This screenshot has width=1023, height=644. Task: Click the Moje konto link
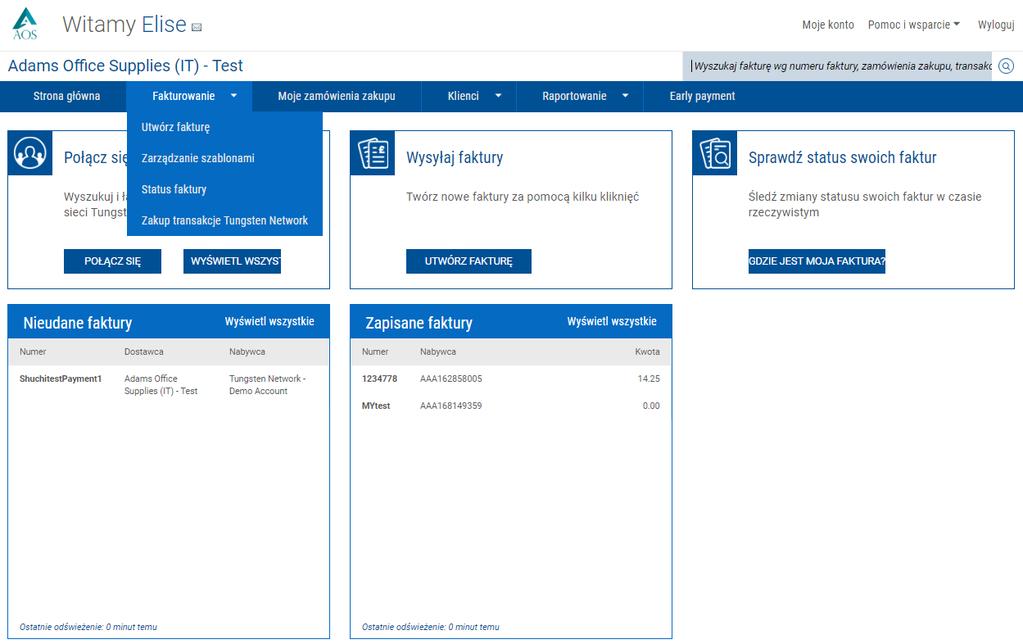click(x=828, y=25)
